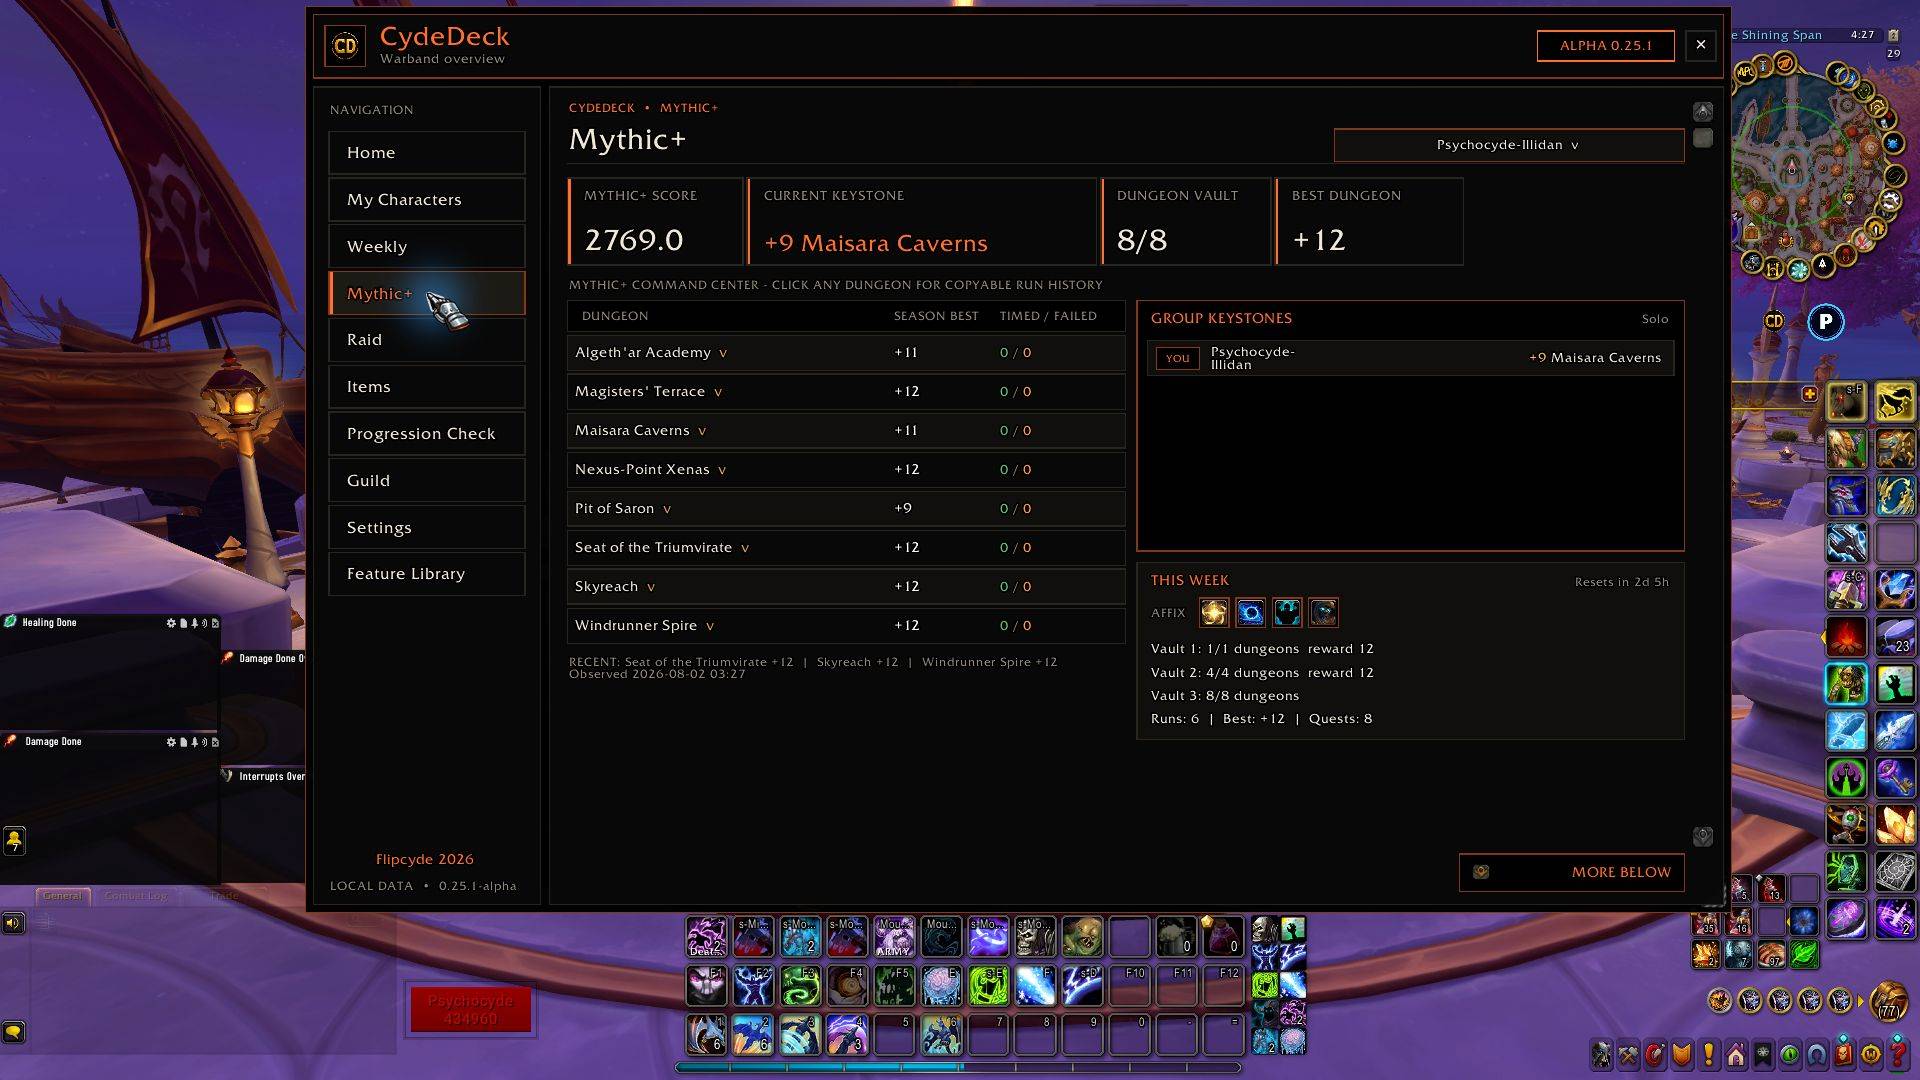This screenshot has width=1920, height=1080.
Task: Close the CydeDeck window with X
Action: point(1700,45)
